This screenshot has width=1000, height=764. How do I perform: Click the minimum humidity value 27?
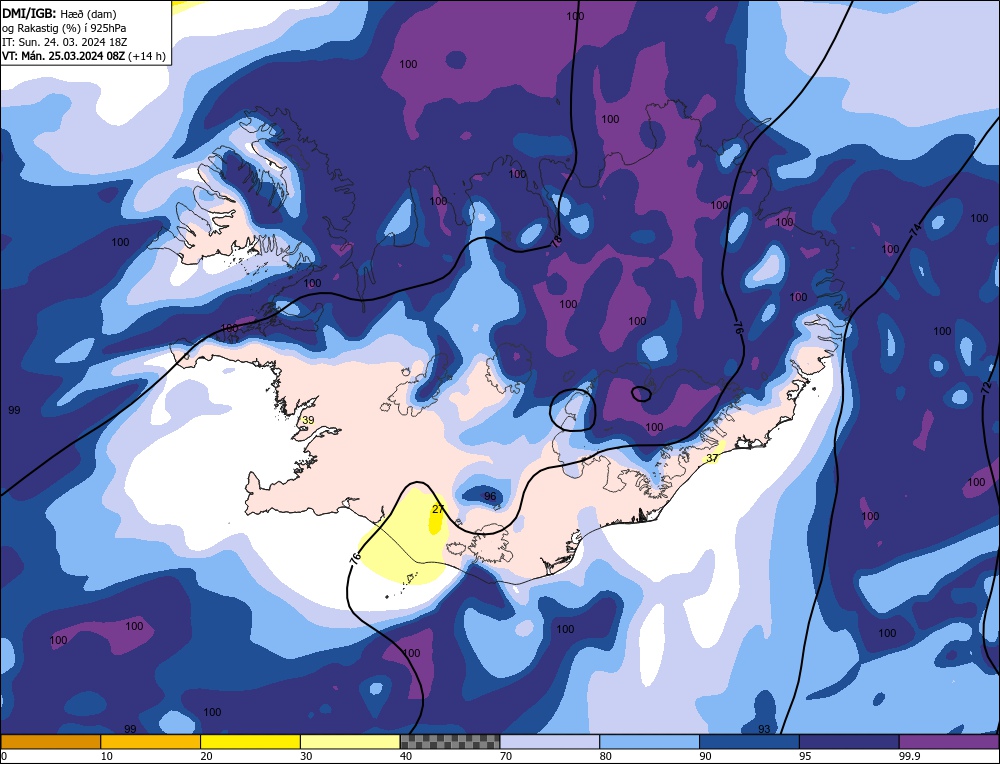(x=438, y=509)
